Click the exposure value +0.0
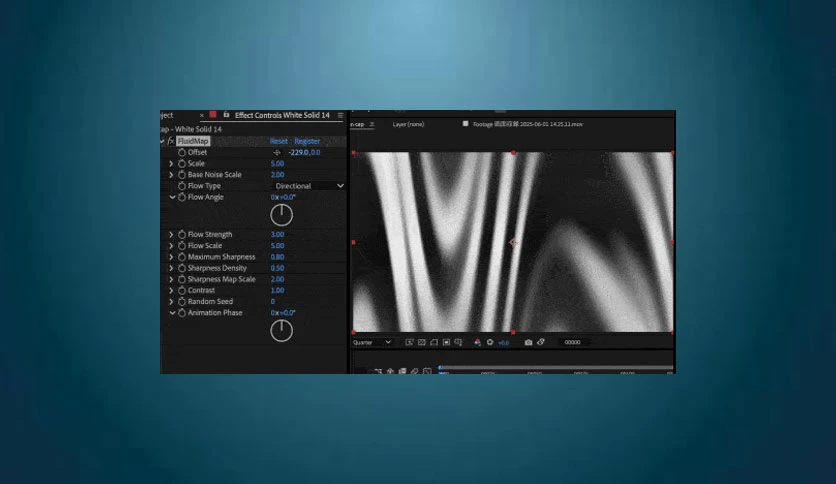The height and width of the screenshot is (484, 836). point(503,343)
